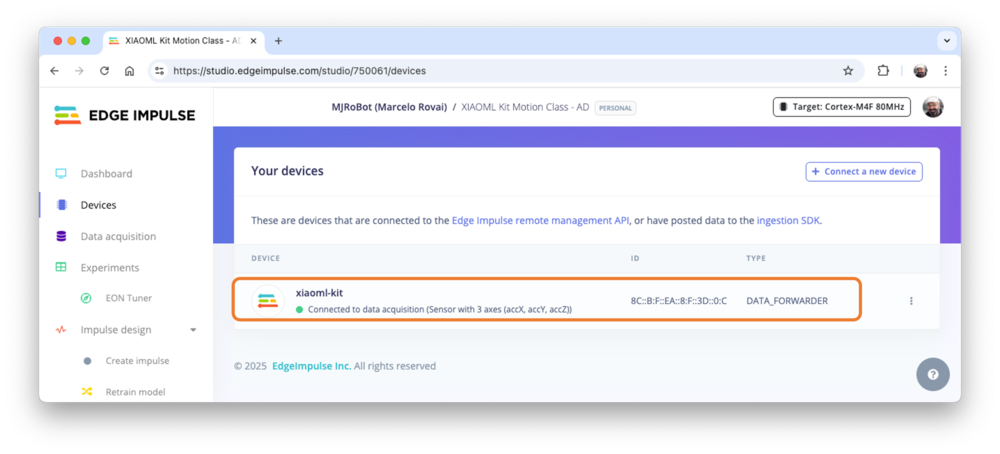This screenshot has width=1000, height=454.
Task: Follow the ingestion SDK link
Action: (x=788, y=220)
